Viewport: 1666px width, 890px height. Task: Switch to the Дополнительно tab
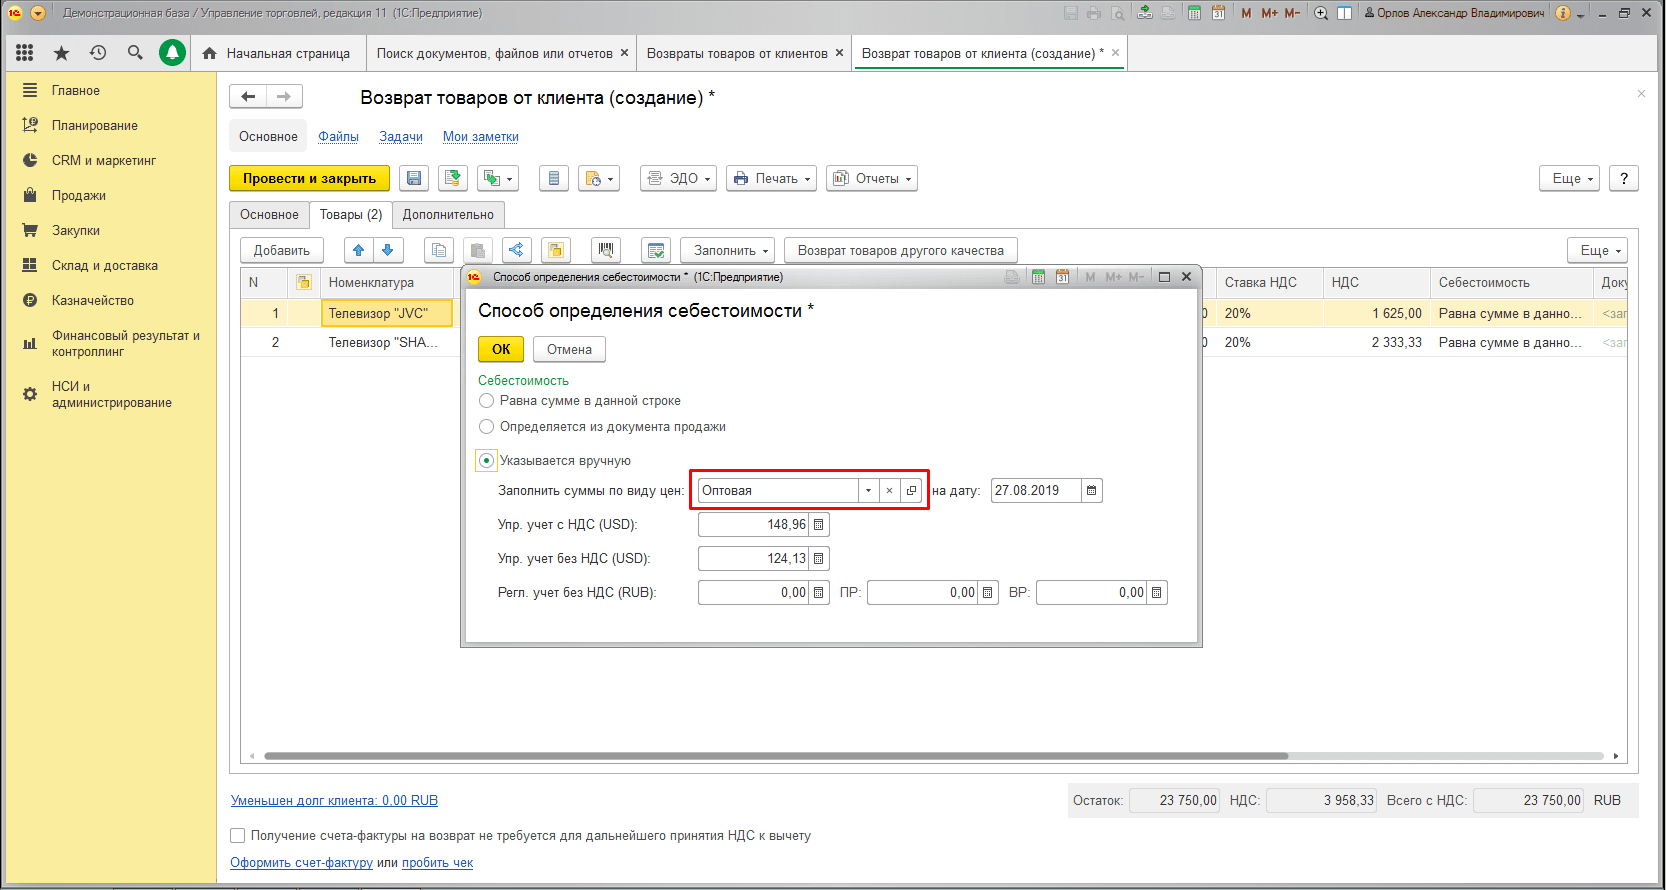tap(448, 215)
